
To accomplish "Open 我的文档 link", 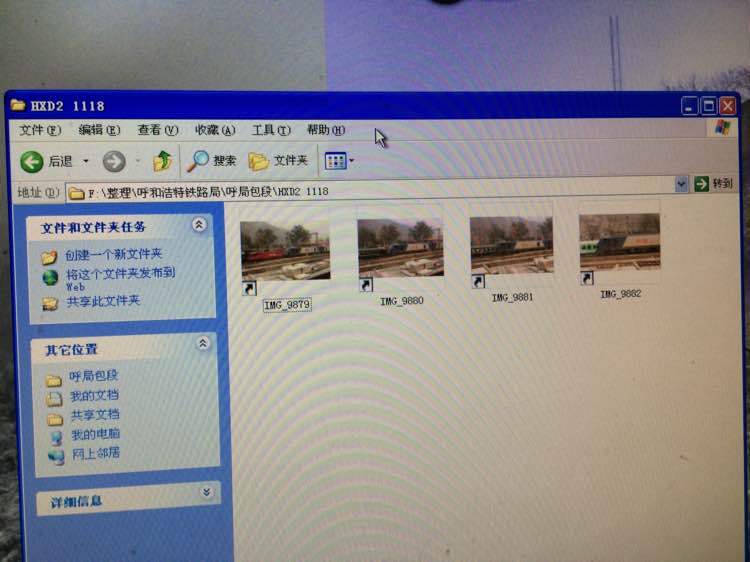I will (x=95, y=396).
